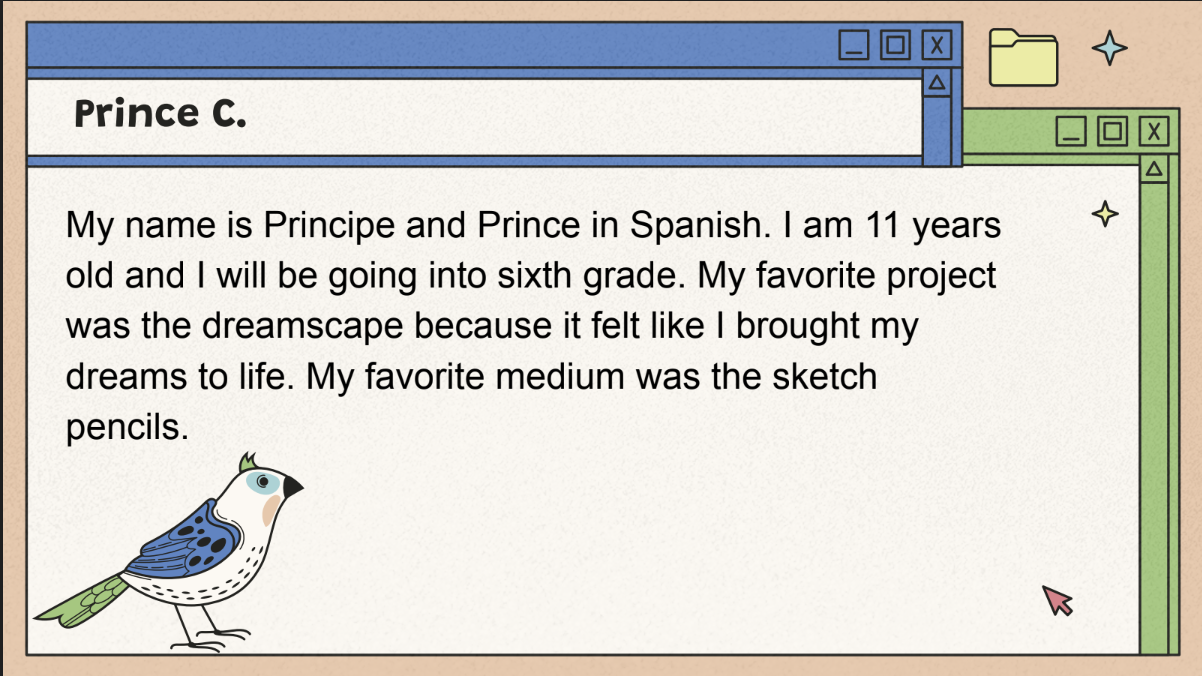Maximize the blue retro window
The image size is (1202, 676).
click(x=895, y=45)
